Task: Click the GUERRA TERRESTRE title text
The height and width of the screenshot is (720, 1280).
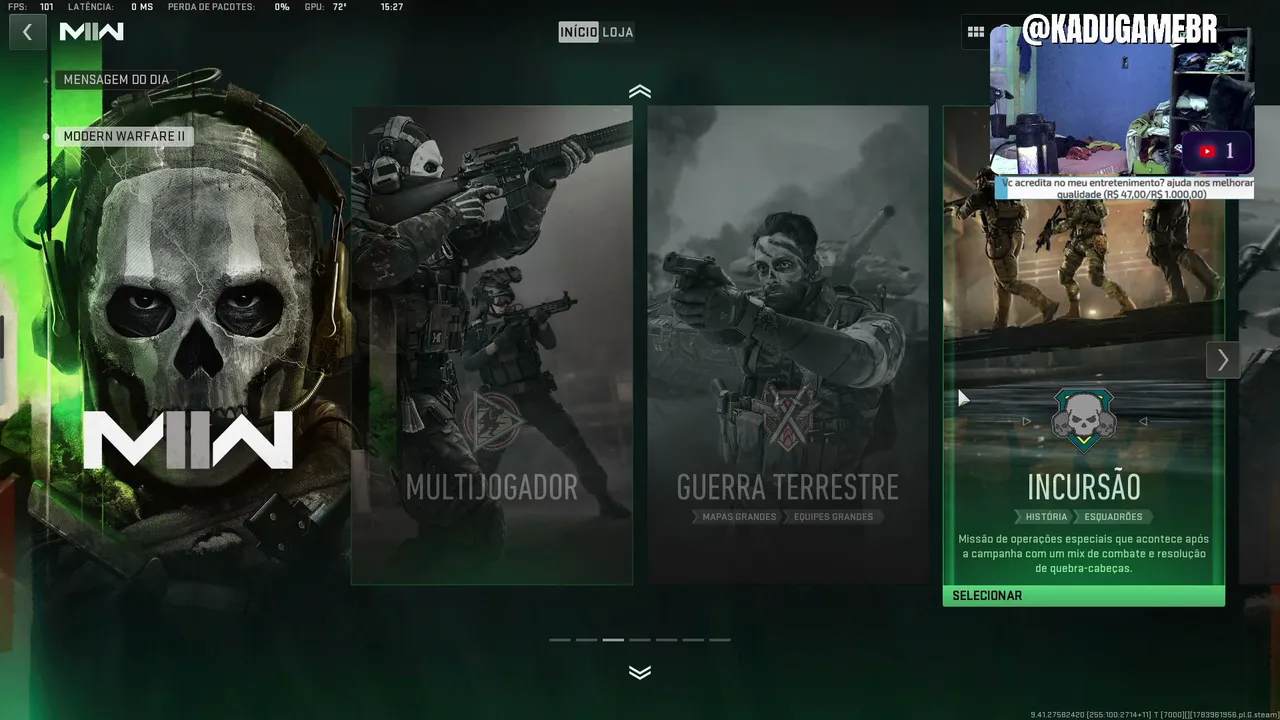Action: pyautogui.click(x=788, y=487)
